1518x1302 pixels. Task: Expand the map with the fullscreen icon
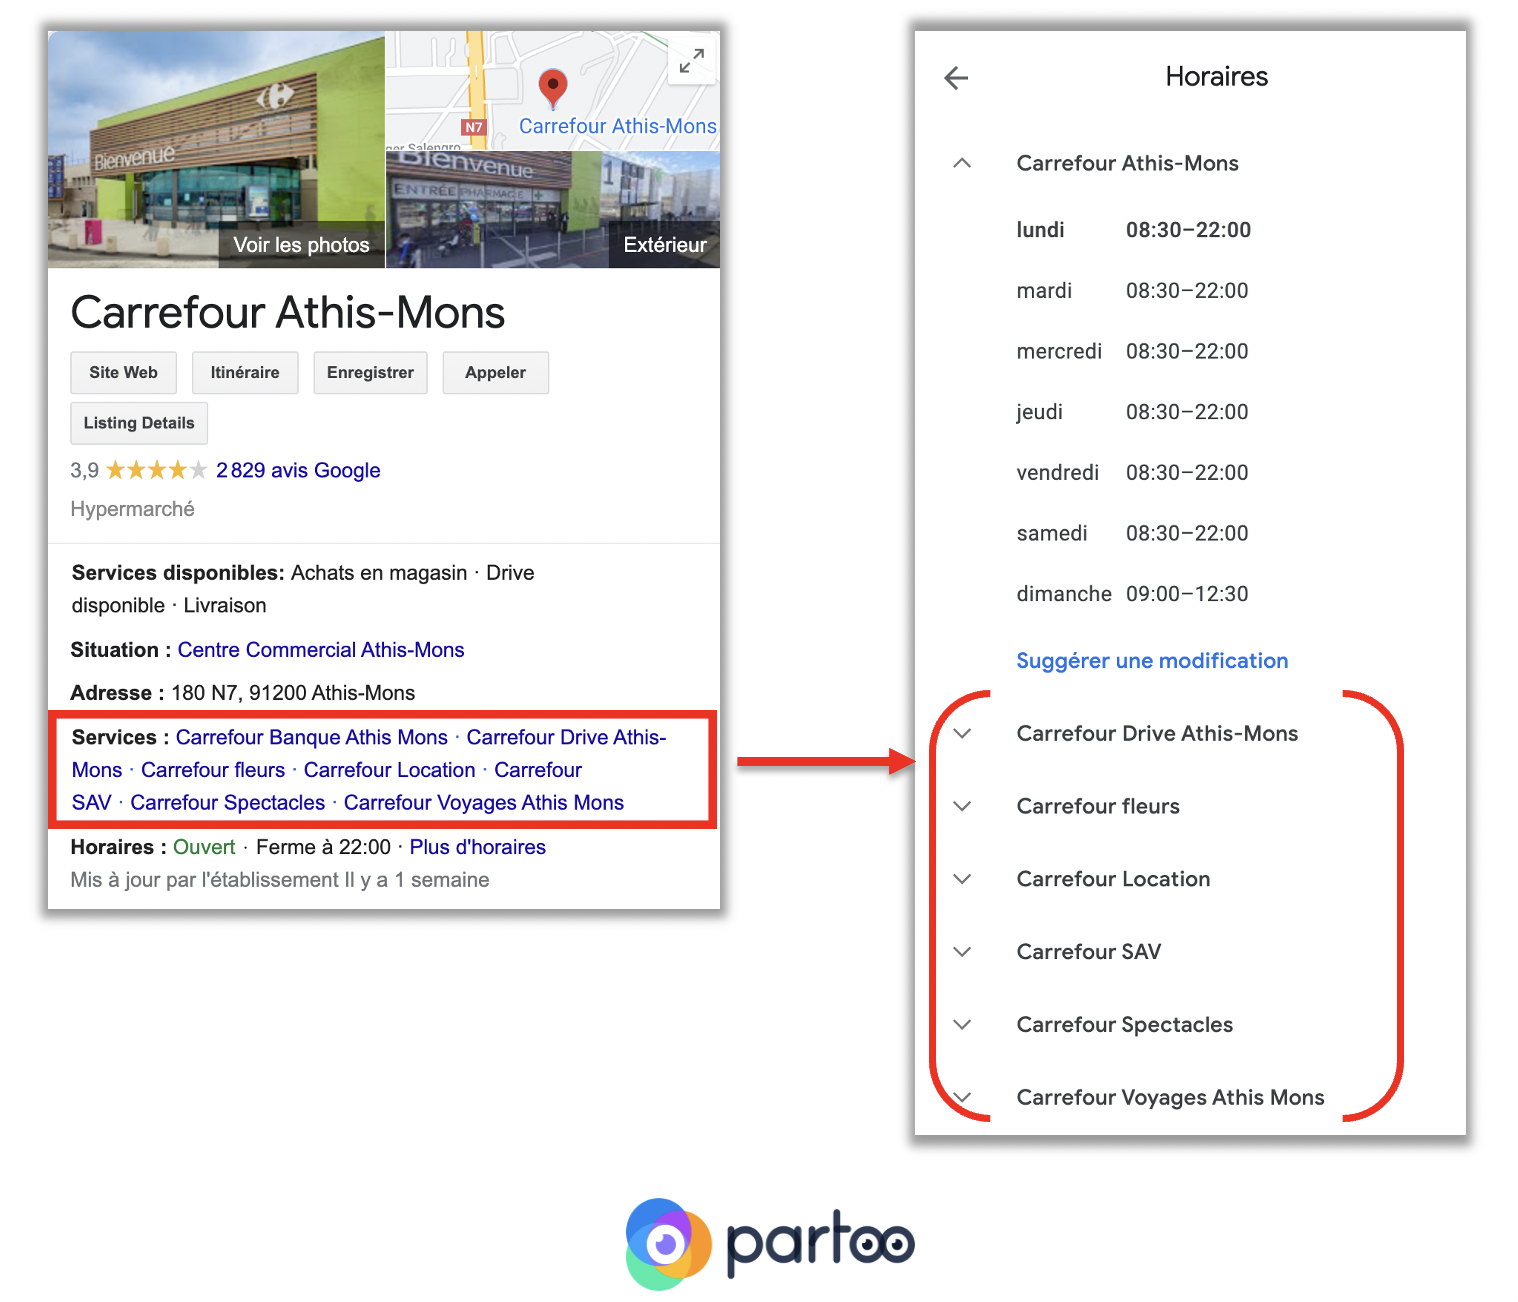click(691, 61)
